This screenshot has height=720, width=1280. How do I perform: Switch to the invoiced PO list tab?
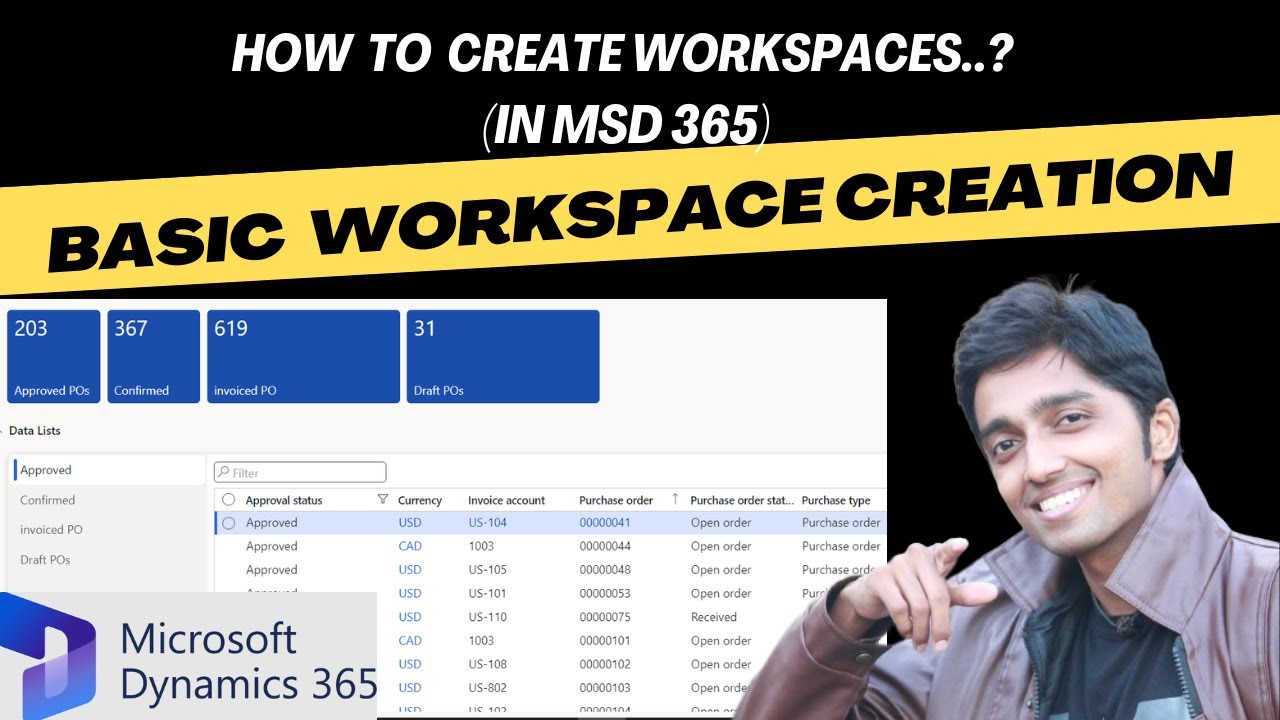click(x=108, y=530)
